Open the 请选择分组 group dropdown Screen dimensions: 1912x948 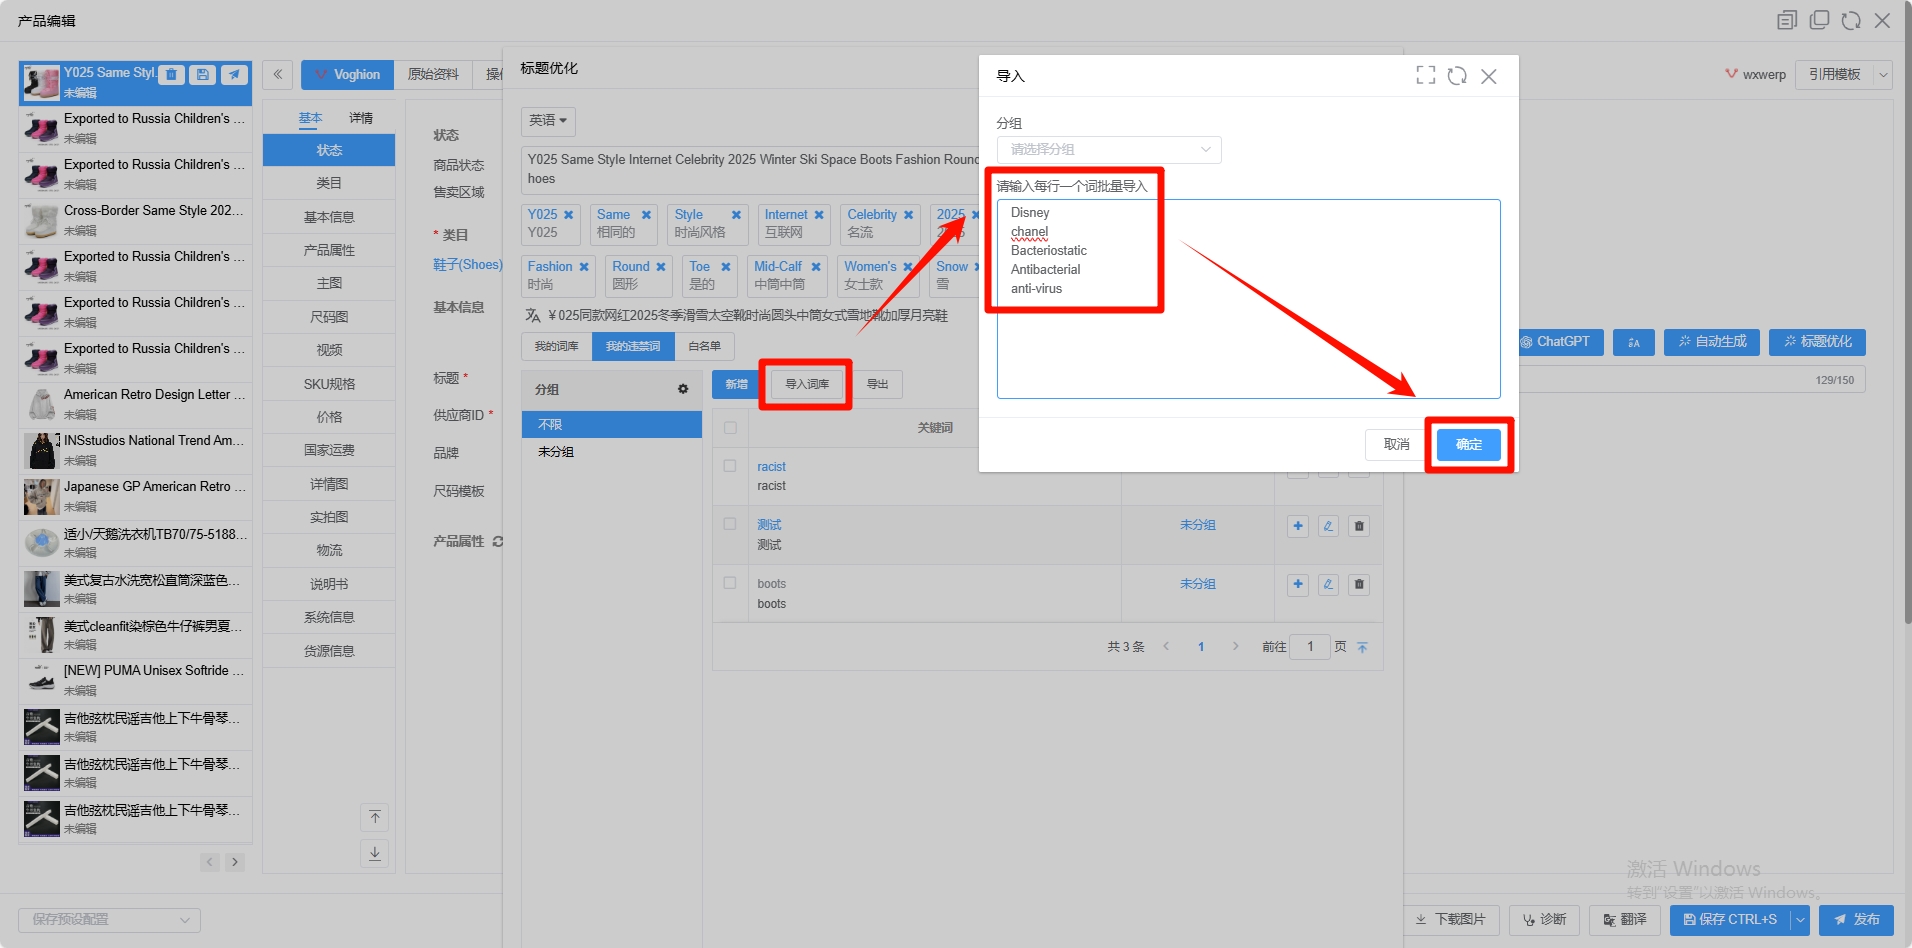(1108, 150)
